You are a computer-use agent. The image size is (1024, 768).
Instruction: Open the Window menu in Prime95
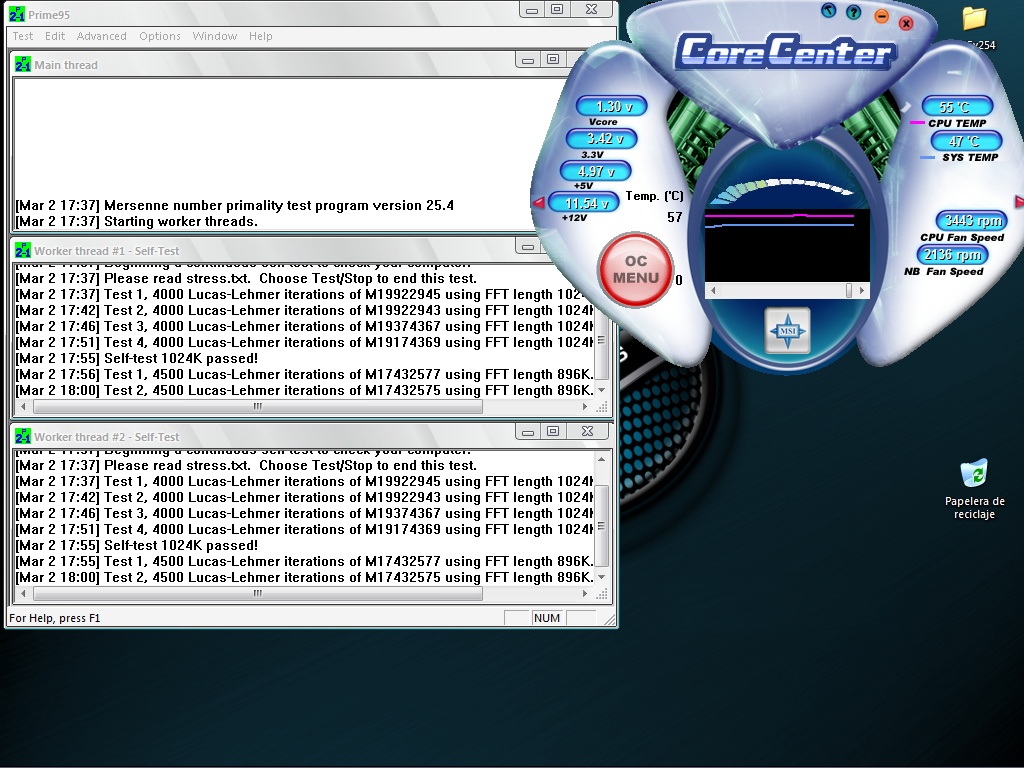(215, 36)
